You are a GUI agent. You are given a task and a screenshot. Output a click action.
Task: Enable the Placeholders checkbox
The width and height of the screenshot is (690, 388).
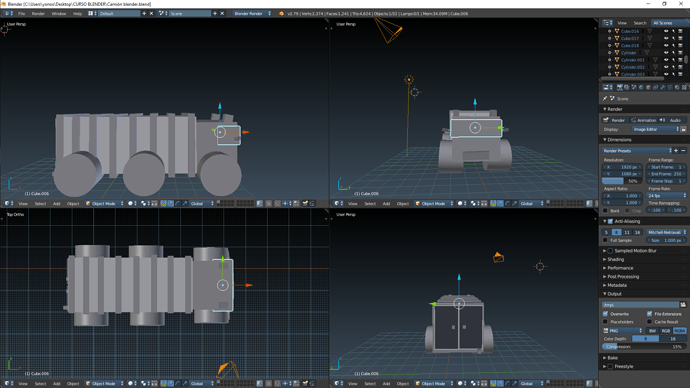(606, 322)
